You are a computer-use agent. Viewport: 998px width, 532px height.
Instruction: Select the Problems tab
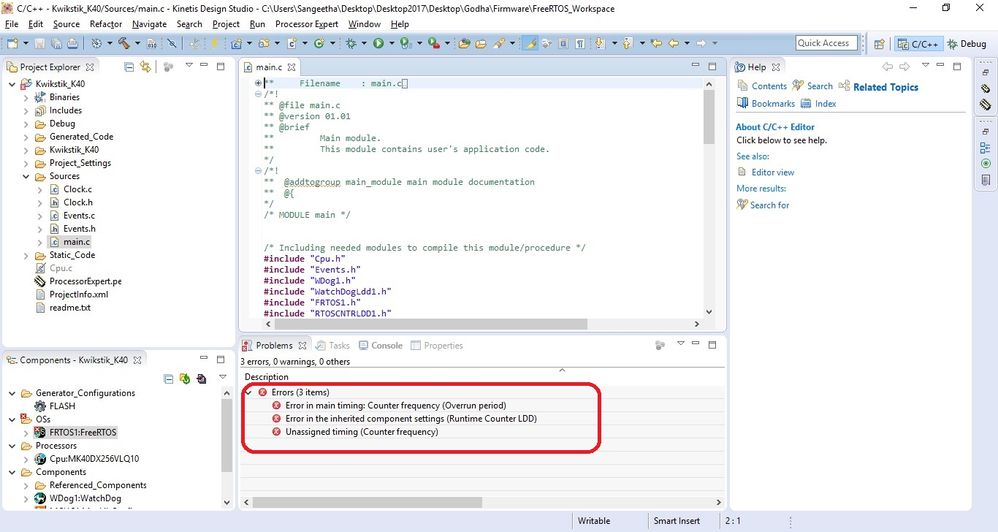(274, 346)
